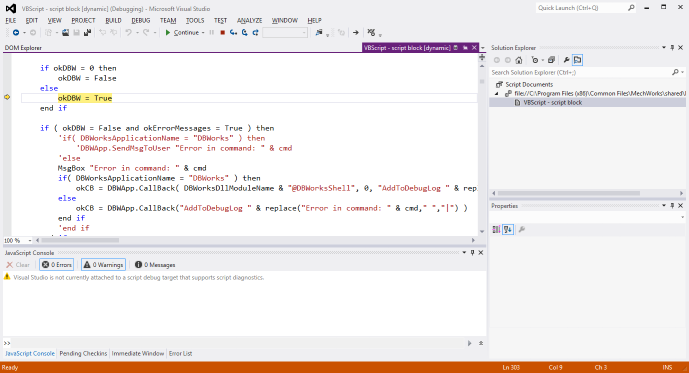The width and height of the screenshot is (689, 373).
Task: Open the empty toolbar combo box
Action: [x=285, y=33]
